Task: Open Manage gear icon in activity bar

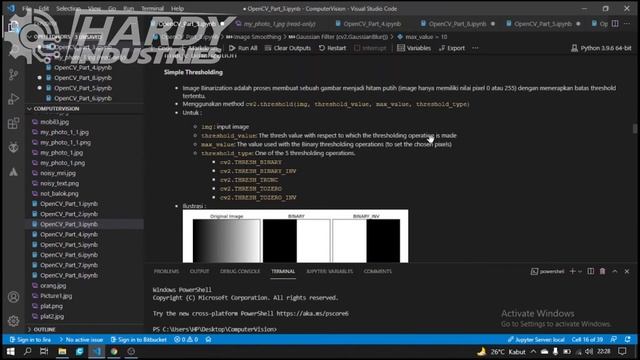Action: 13,321
